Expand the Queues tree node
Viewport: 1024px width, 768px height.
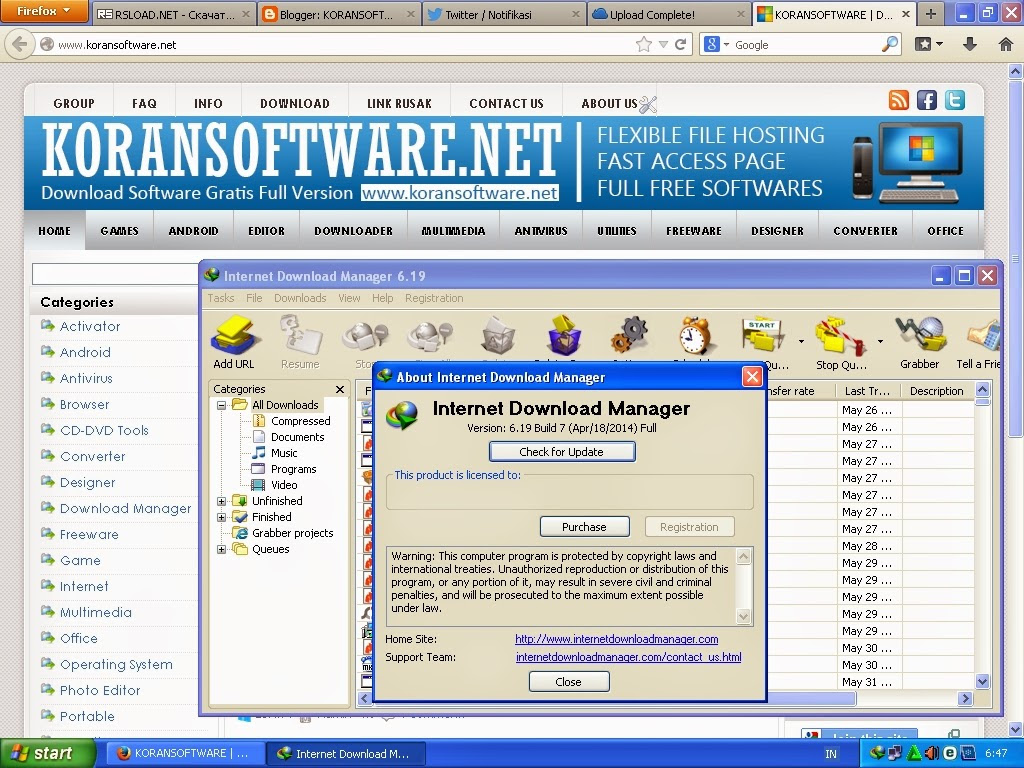(221, 549)
